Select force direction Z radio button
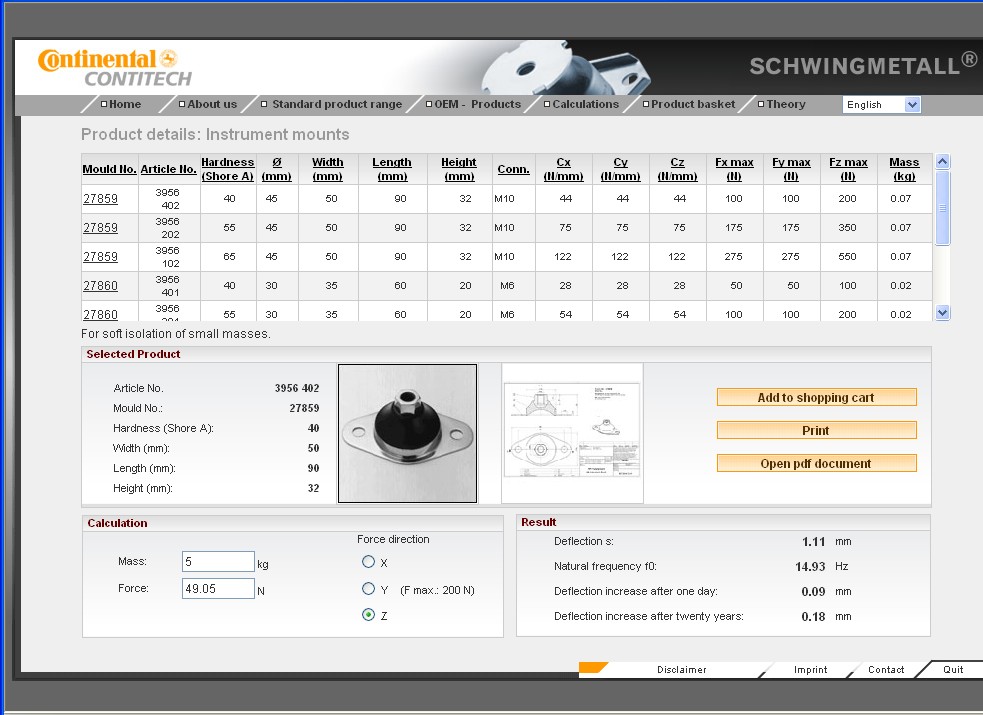Viewport: 983px width, 715px height. tap(369, 615)
